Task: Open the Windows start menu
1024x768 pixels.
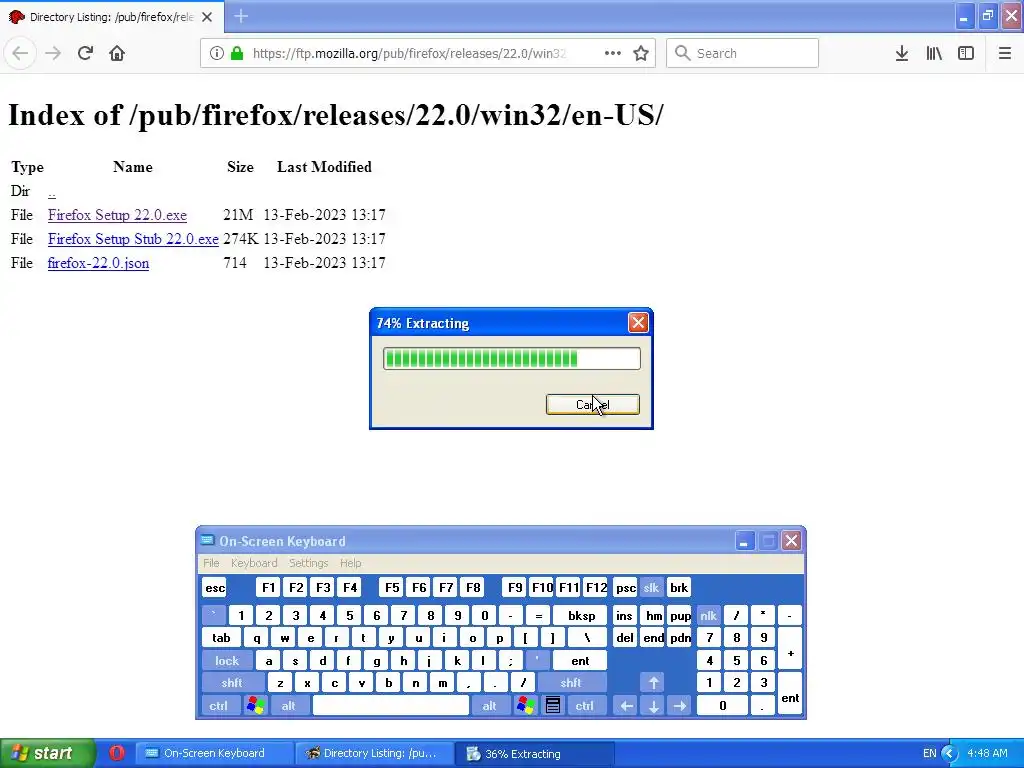Action: (47, 754)
